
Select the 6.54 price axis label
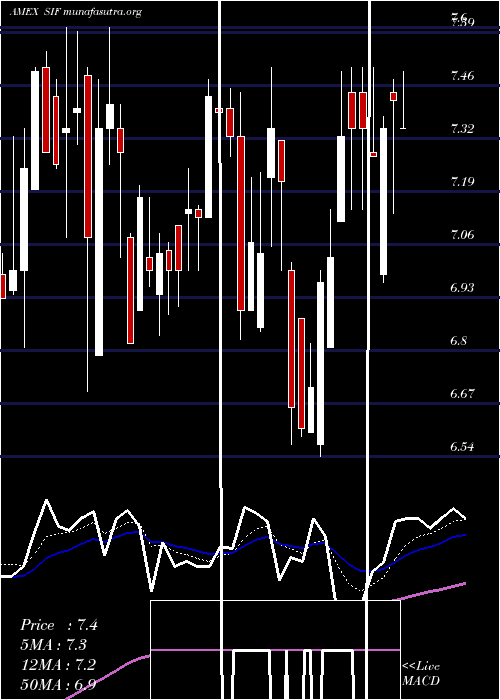pyautogui.click(x=462, y=447)
